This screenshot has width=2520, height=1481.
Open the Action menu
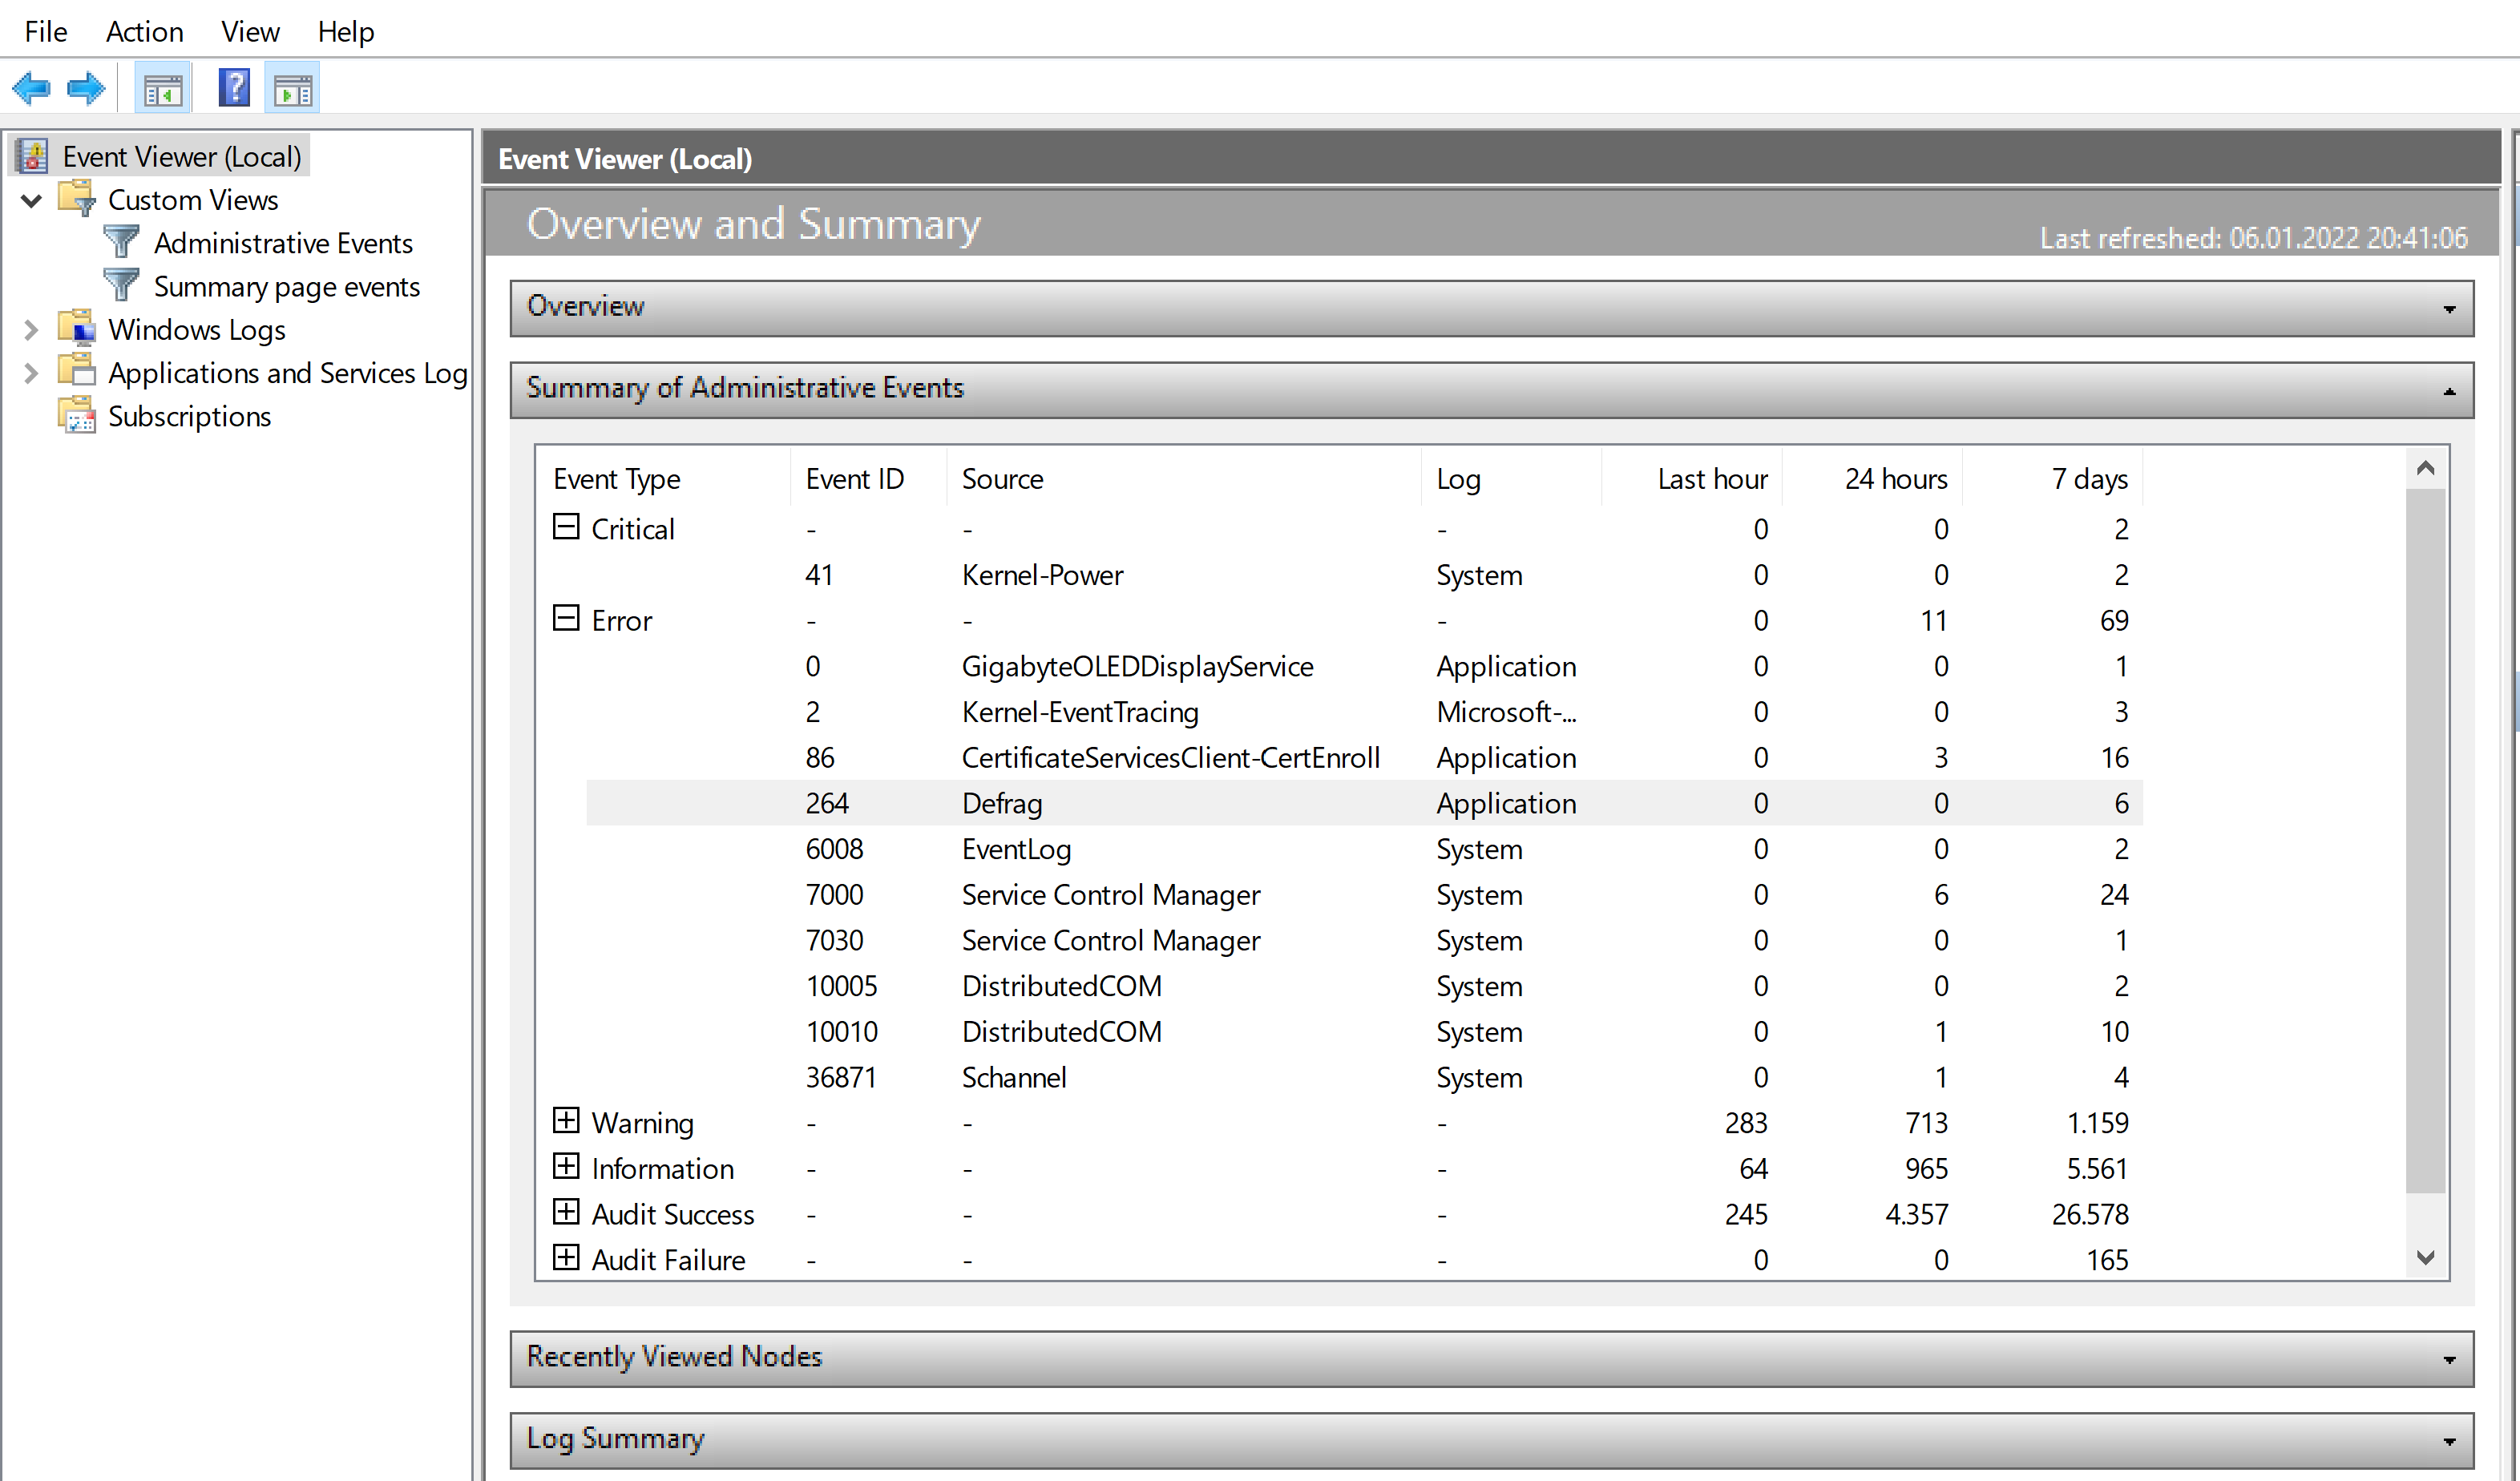[144, 32]
